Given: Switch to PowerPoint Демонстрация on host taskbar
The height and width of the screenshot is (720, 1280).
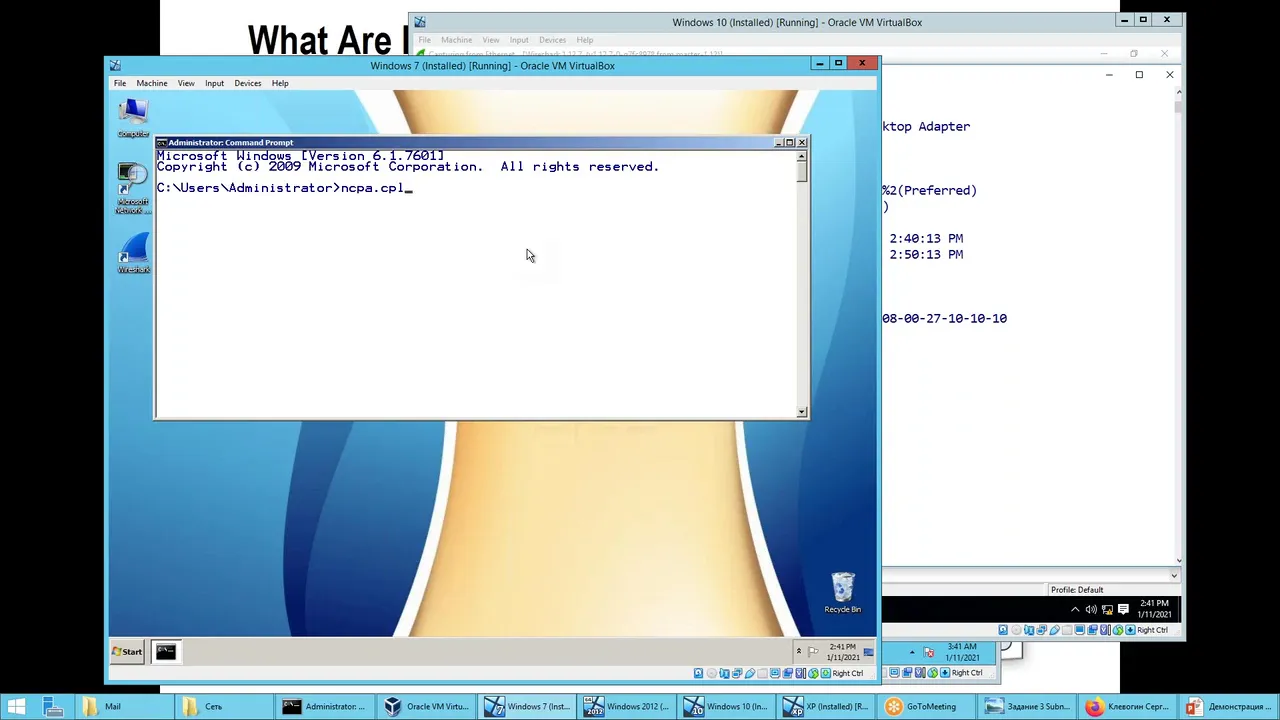Looking at the screenshot, I should click(x=1227, y=707).
